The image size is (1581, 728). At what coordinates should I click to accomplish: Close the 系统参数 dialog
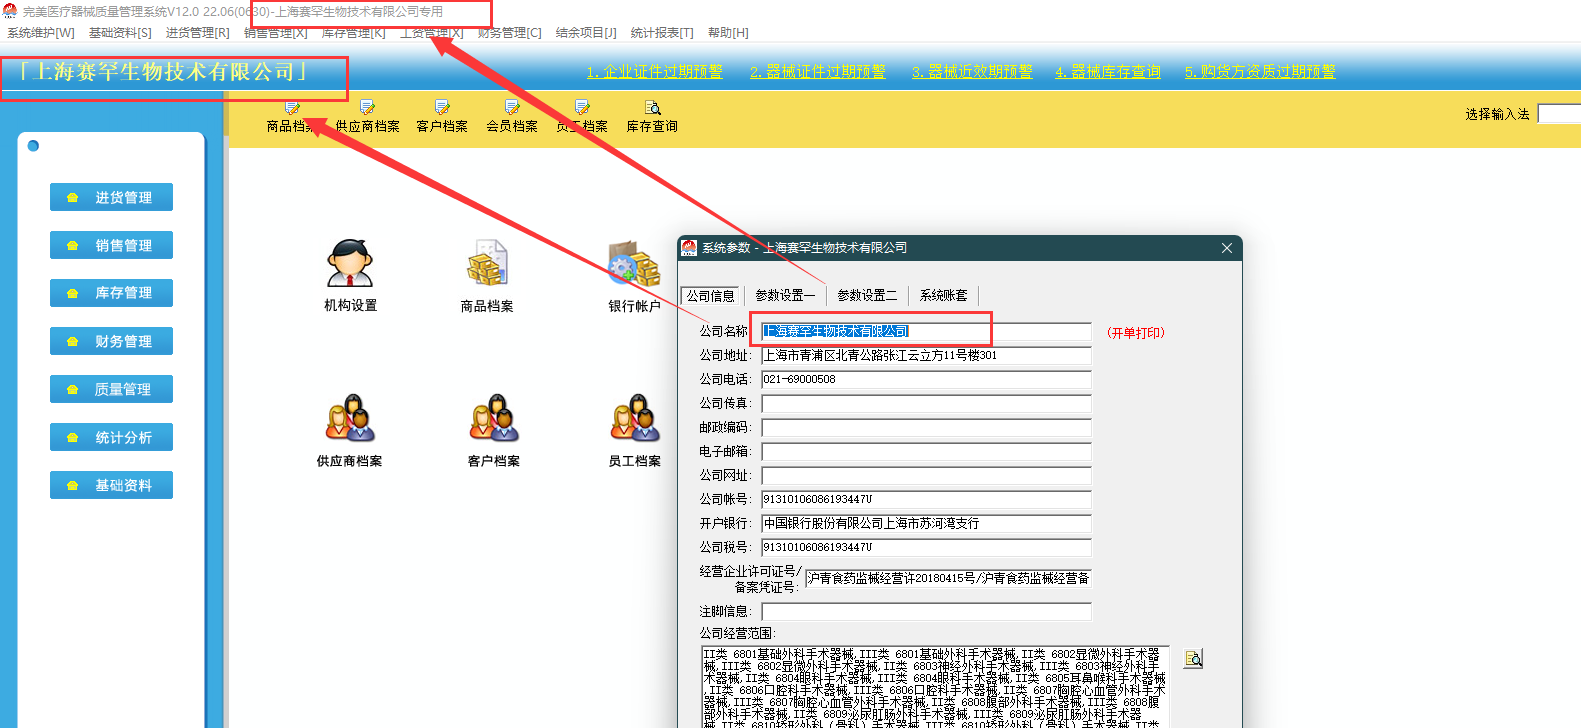click(1227, 248)
